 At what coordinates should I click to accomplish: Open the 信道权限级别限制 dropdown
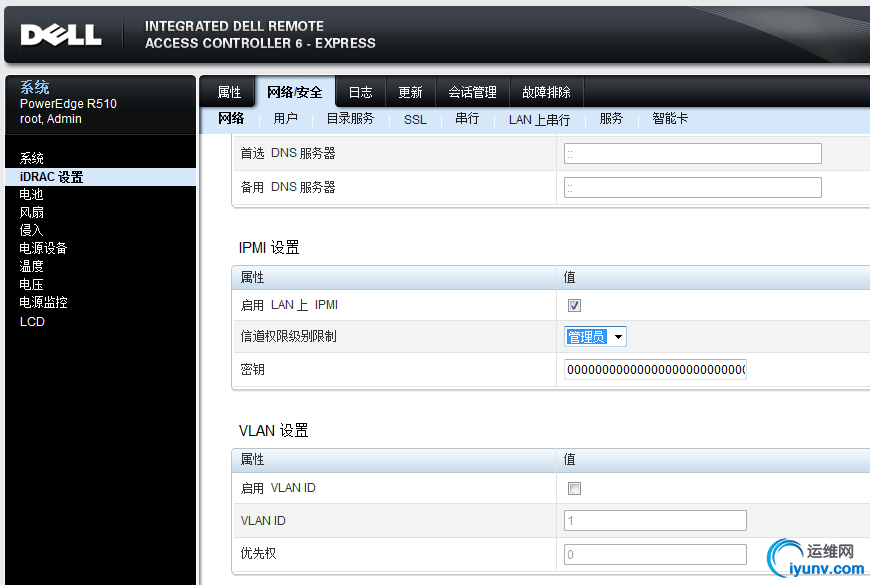coord(595,336)
